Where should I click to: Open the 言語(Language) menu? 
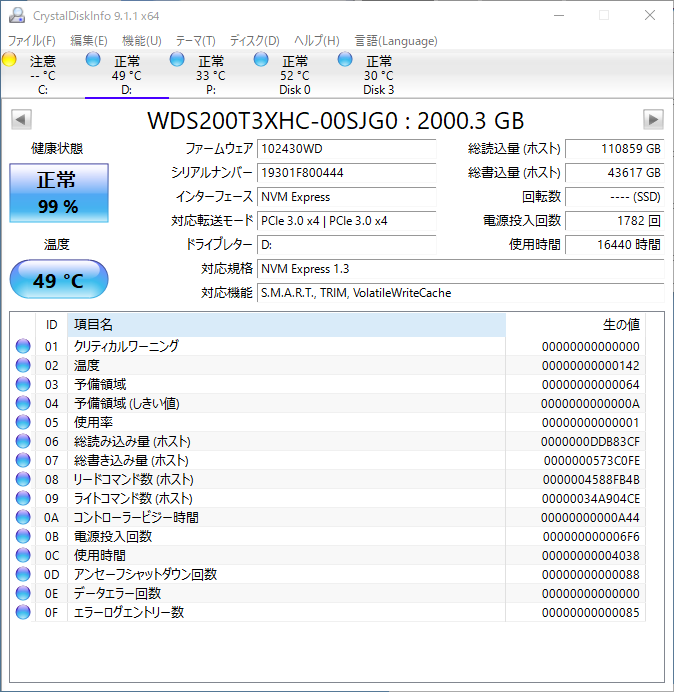396,41
